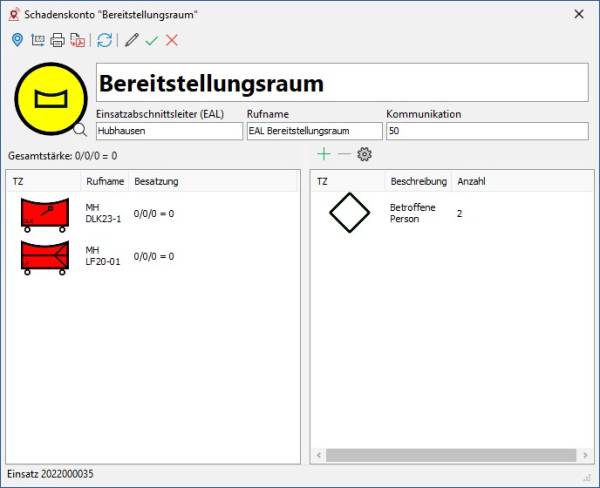This screenshot has height=488, width=600.
Task: Click the Rufname field EAL Bereitstellungsraum
Action: [315, 131]
